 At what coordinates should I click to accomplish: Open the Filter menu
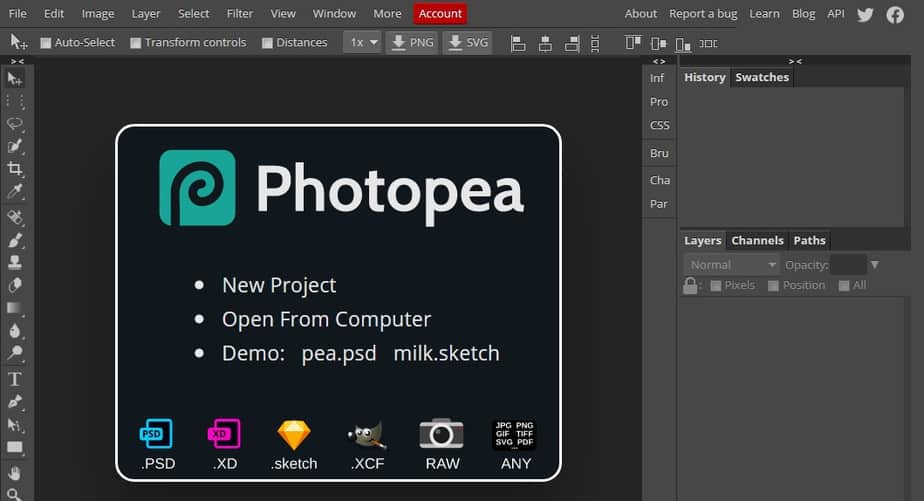click(240, 14)
